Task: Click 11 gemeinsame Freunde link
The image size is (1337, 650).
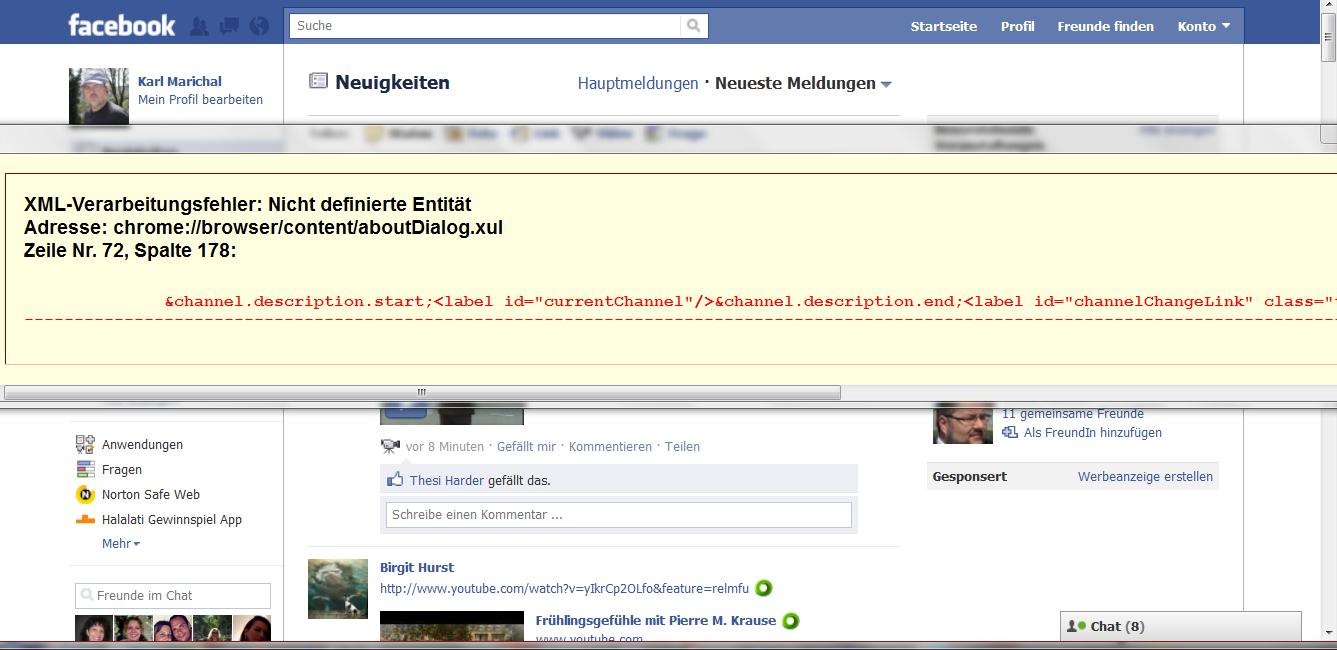Action: [x=1073, y=413]
